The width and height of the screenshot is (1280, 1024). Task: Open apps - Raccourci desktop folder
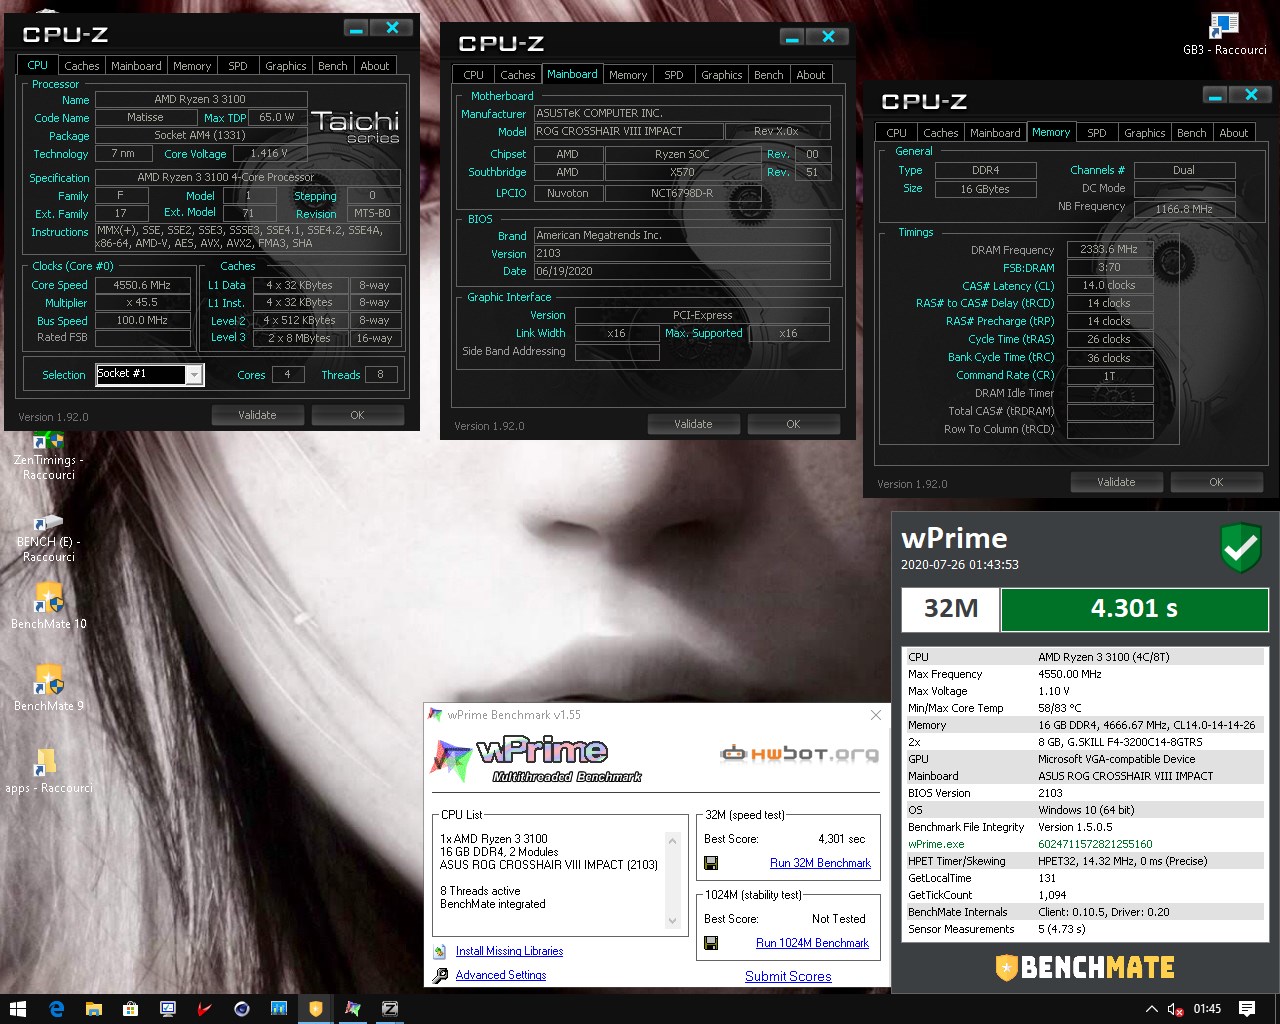(x=48, y=771)
